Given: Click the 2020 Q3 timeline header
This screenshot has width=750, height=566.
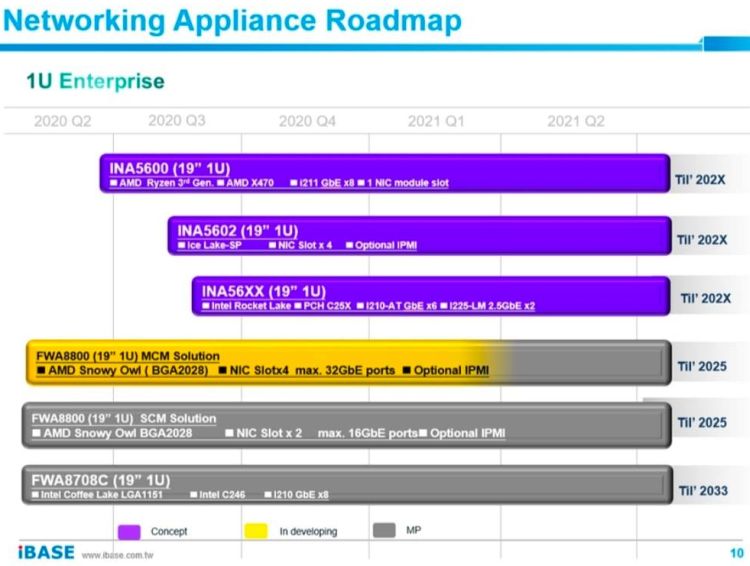Looking at the screenshot, I should [x=177, y=120].
